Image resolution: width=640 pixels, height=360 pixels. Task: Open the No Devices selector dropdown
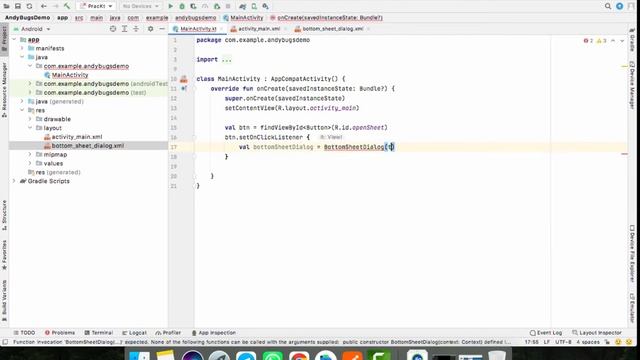140,6
